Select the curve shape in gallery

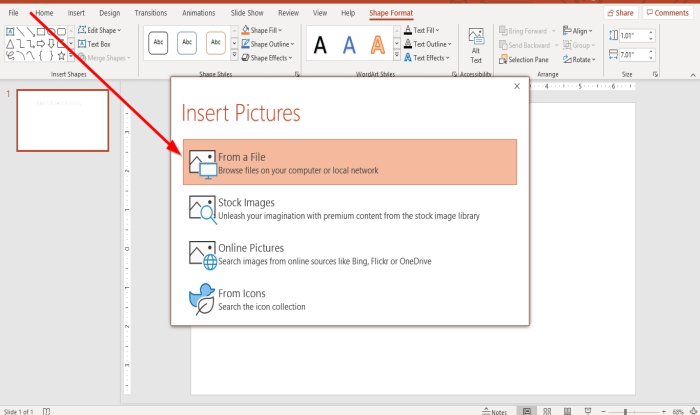pos(31,56)
